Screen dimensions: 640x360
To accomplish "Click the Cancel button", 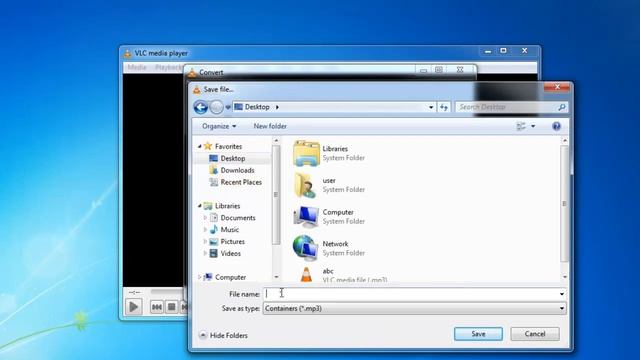I will pyautogui.click(x=535, y=334).
